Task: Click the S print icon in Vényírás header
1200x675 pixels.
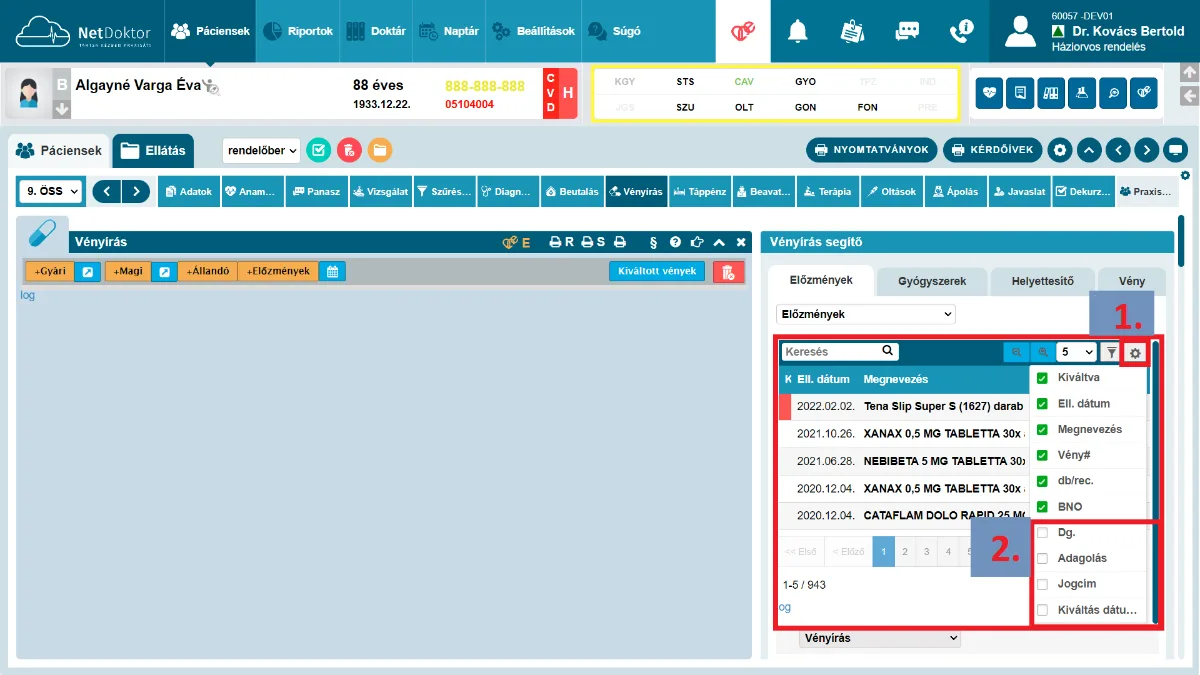Action: [593, 242]
